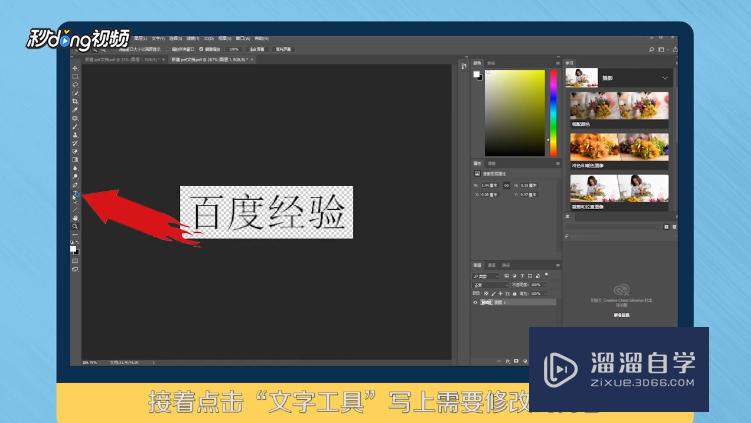Toggle lock position icon in Layers
This screenshot has width=751, height=423.
tap(501, 293)
